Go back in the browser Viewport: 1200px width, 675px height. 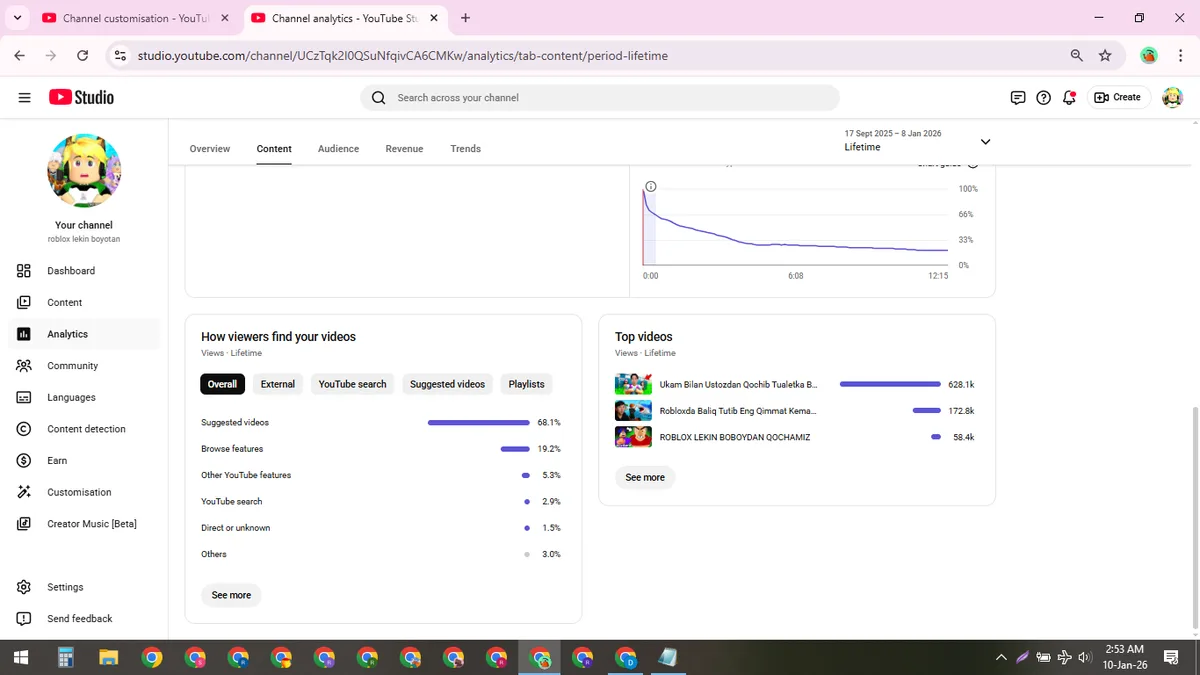tap(20, 56)
